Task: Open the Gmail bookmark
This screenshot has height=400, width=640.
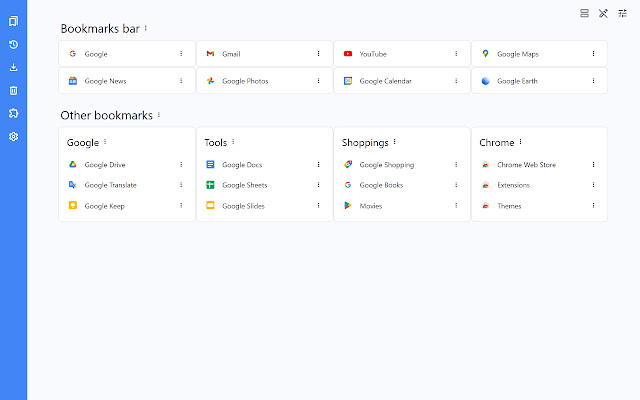Action: (264, 53)
